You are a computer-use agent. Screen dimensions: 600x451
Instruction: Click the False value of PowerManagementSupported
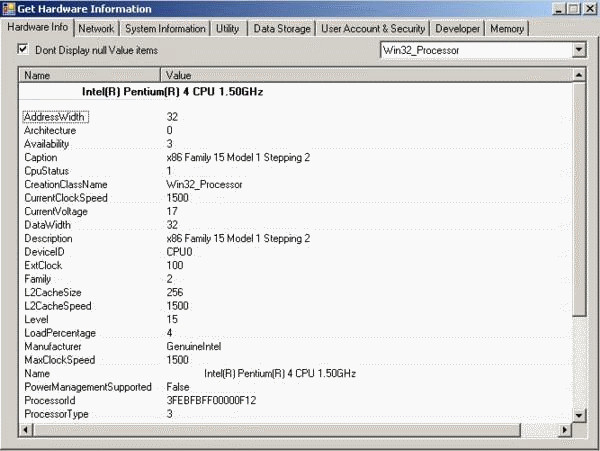(x=178, y=387)
